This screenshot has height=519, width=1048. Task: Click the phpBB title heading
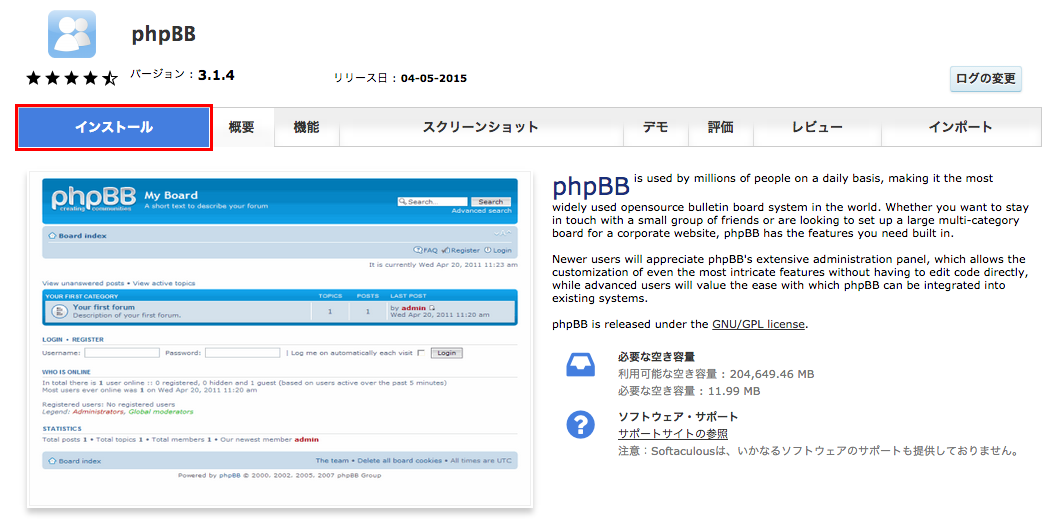pos(163,35)
